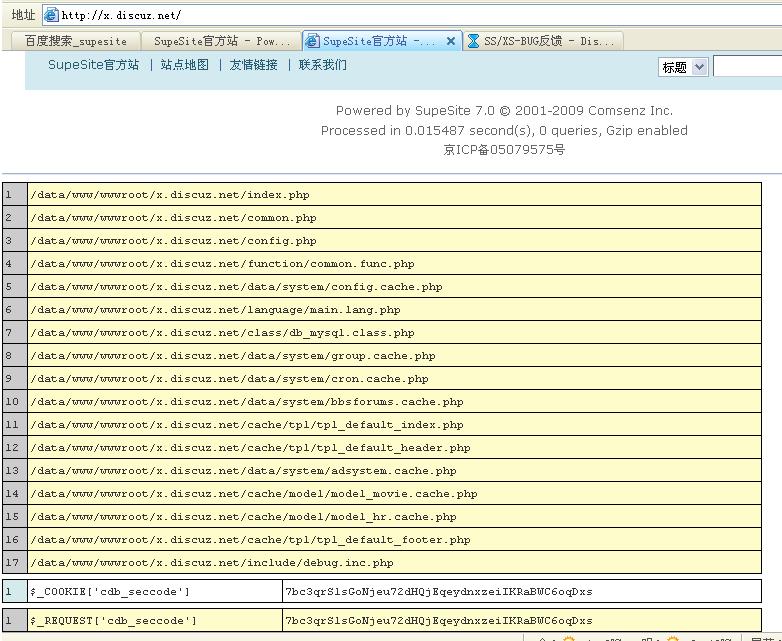Click hourglass loading icon on SS/XS-BUG tab
Image resolution: width=782 pixels, height=641 pixels.
tap(473, 41)
